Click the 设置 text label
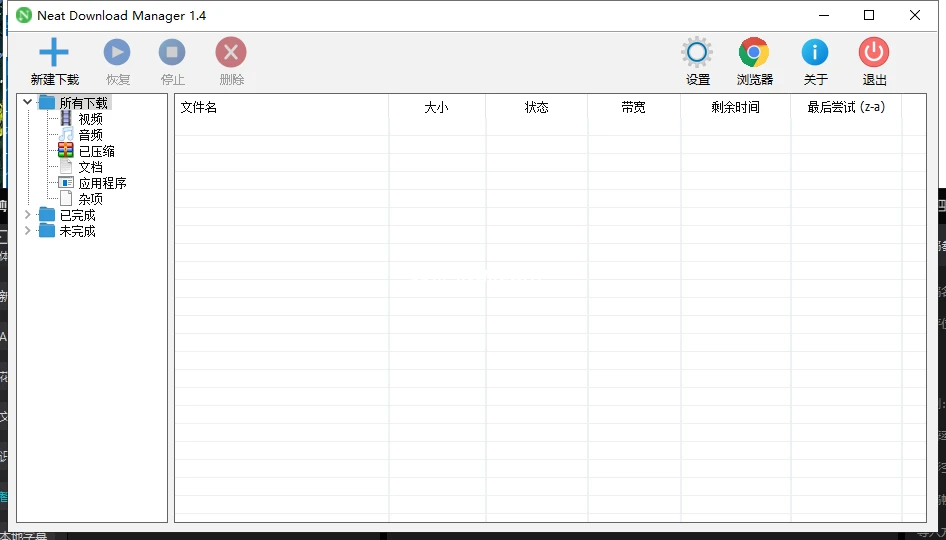 (x=698, y=80)
